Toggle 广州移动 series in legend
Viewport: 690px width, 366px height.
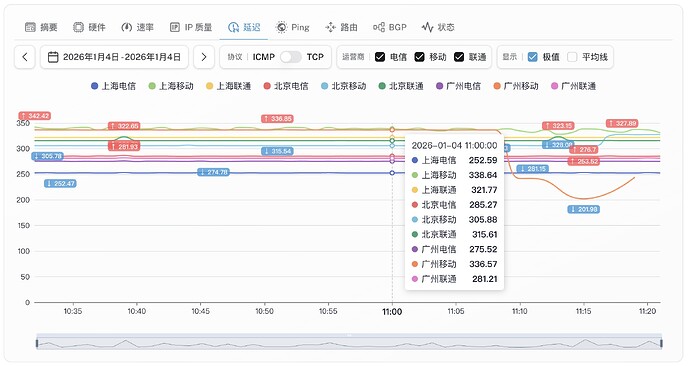point(516,86)
